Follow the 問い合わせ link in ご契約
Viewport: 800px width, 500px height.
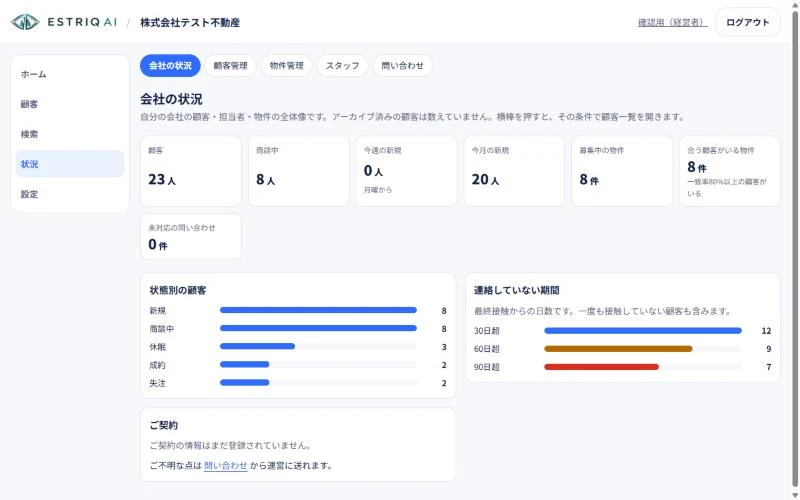(226, 465)
